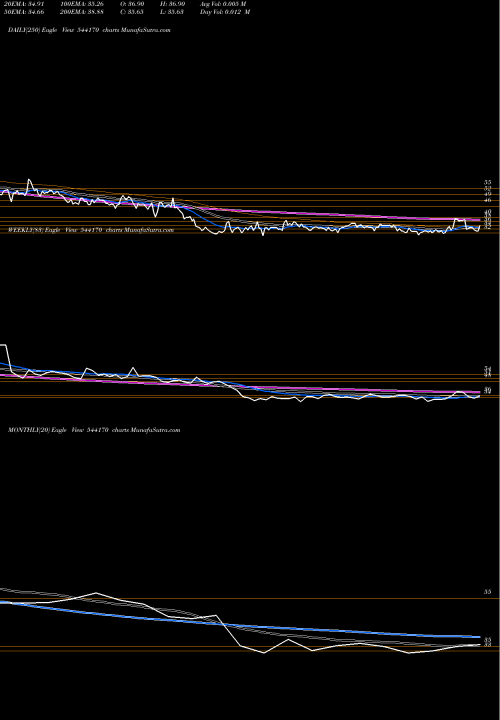Image resolution: width=500 pixels, height=720 pixels.
Task: Click the 20EMA value in the header
Action: [22, 4]
